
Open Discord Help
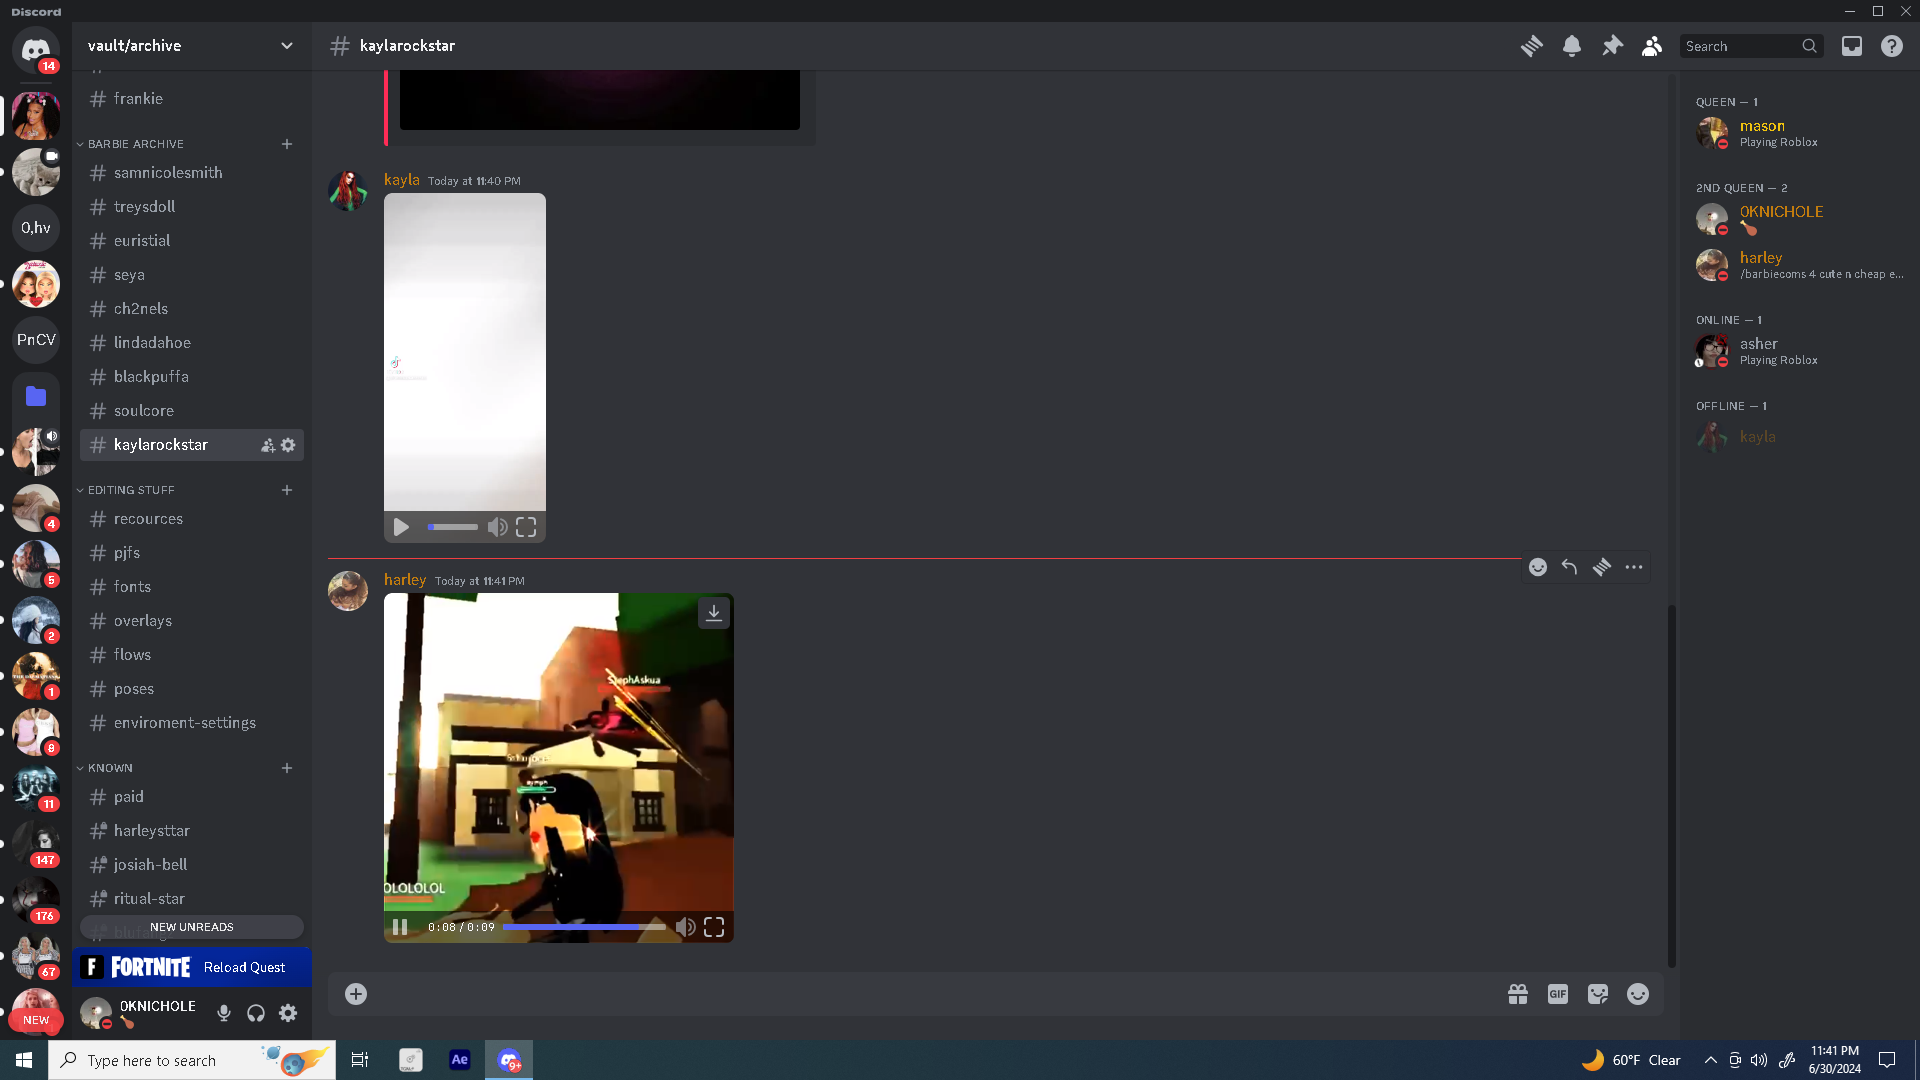(x=1892, y=46)
